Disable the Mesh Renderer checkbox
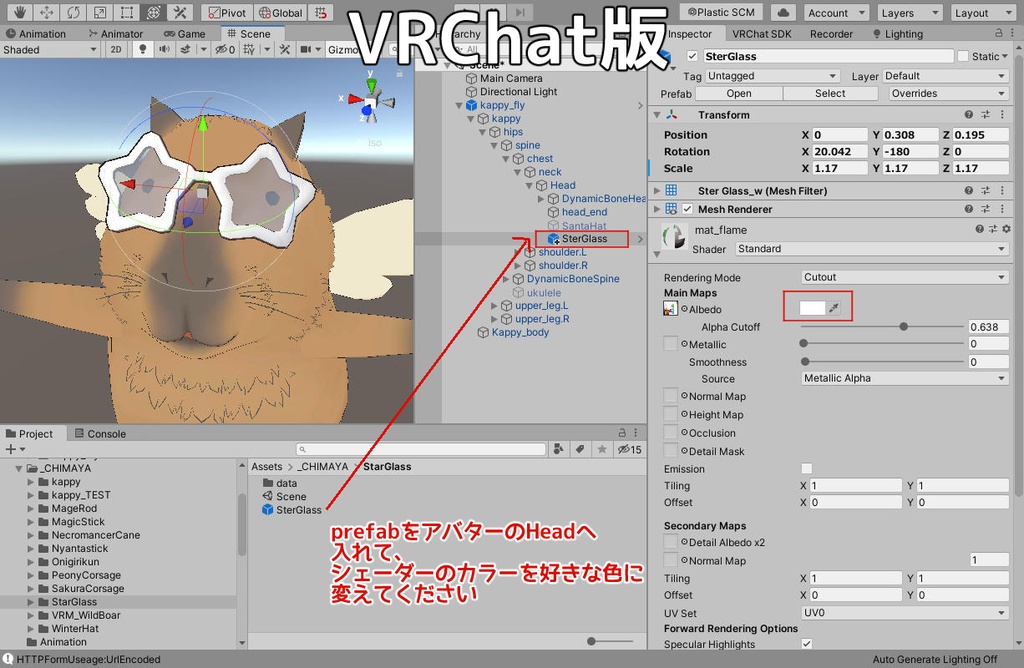 687,210
